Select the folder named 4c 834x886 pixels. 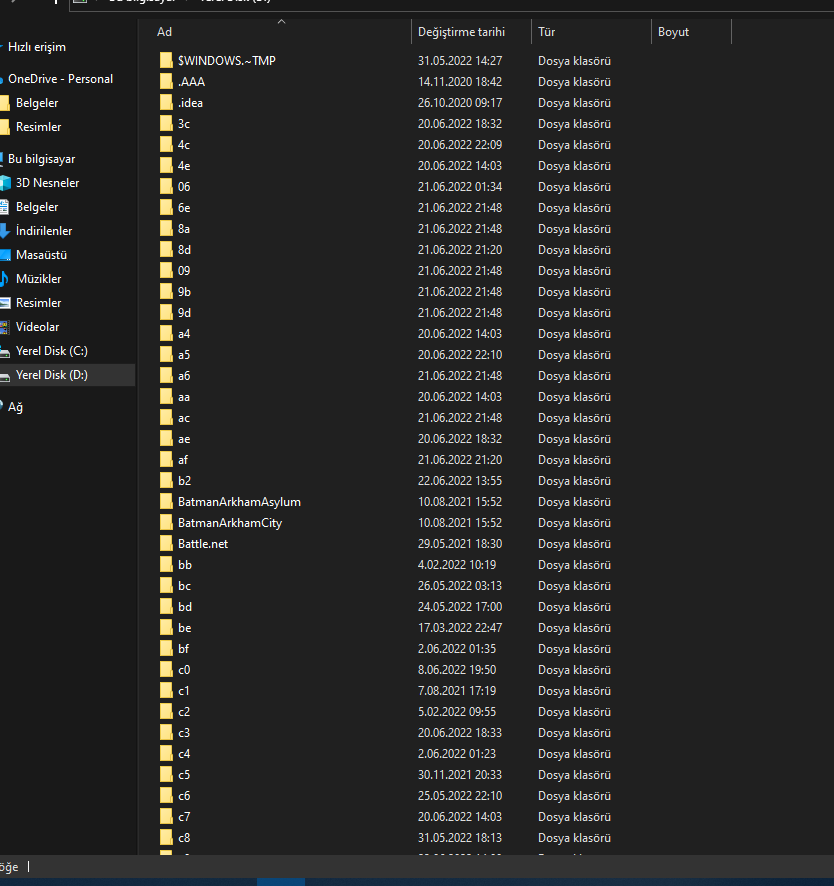coord(184,145)
